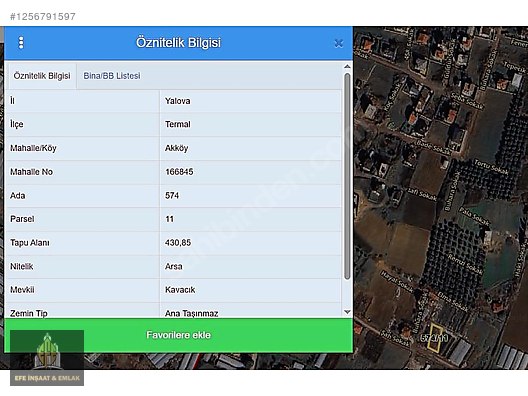The height and width of the screenshot is (396, 528).
Task: Click the Remzi Sokak label on map
Action: (x=465, y=264)
